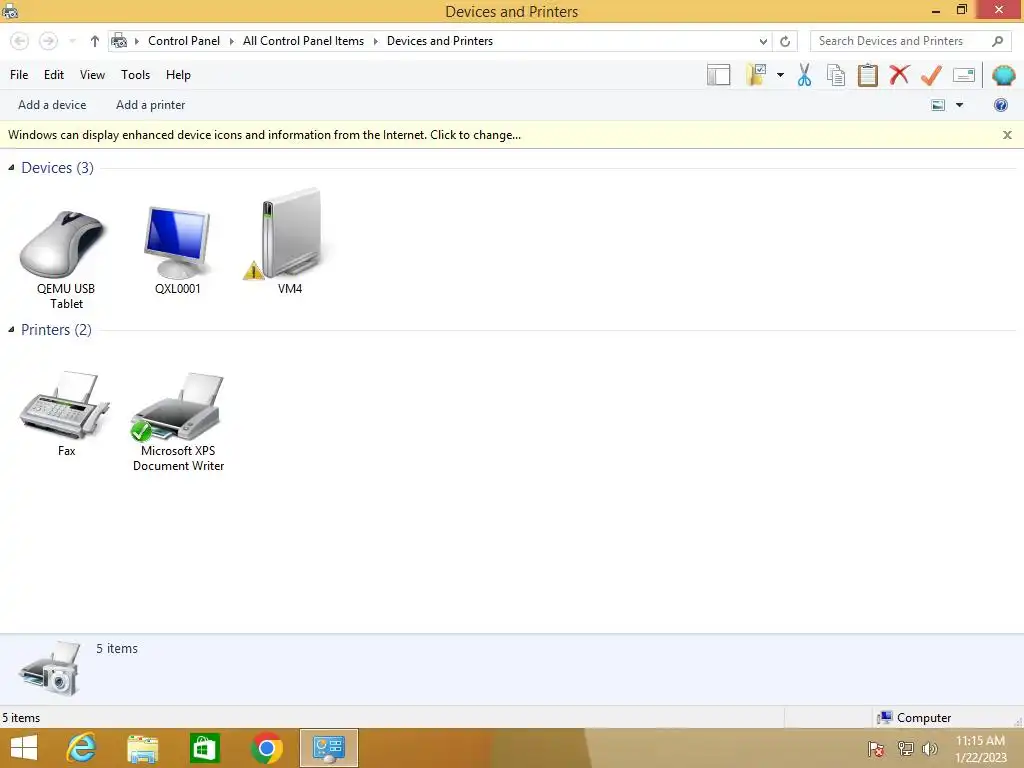
Task: Select the QEMU USB Tablet device
Action: [x=65, y=258]
